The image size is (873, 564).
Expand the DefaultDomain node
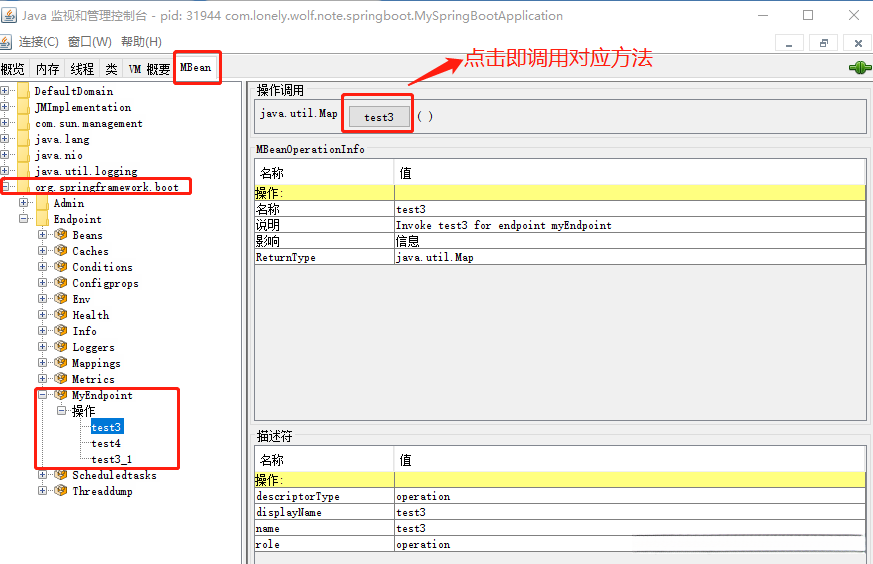click(x=4, y=90)
